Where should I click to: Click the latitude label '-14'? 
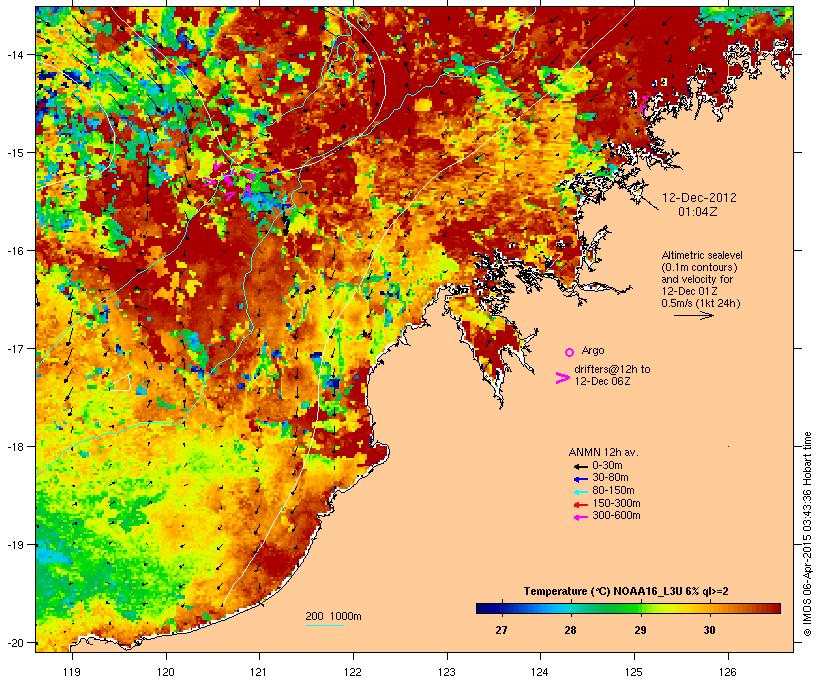(15, 54)
